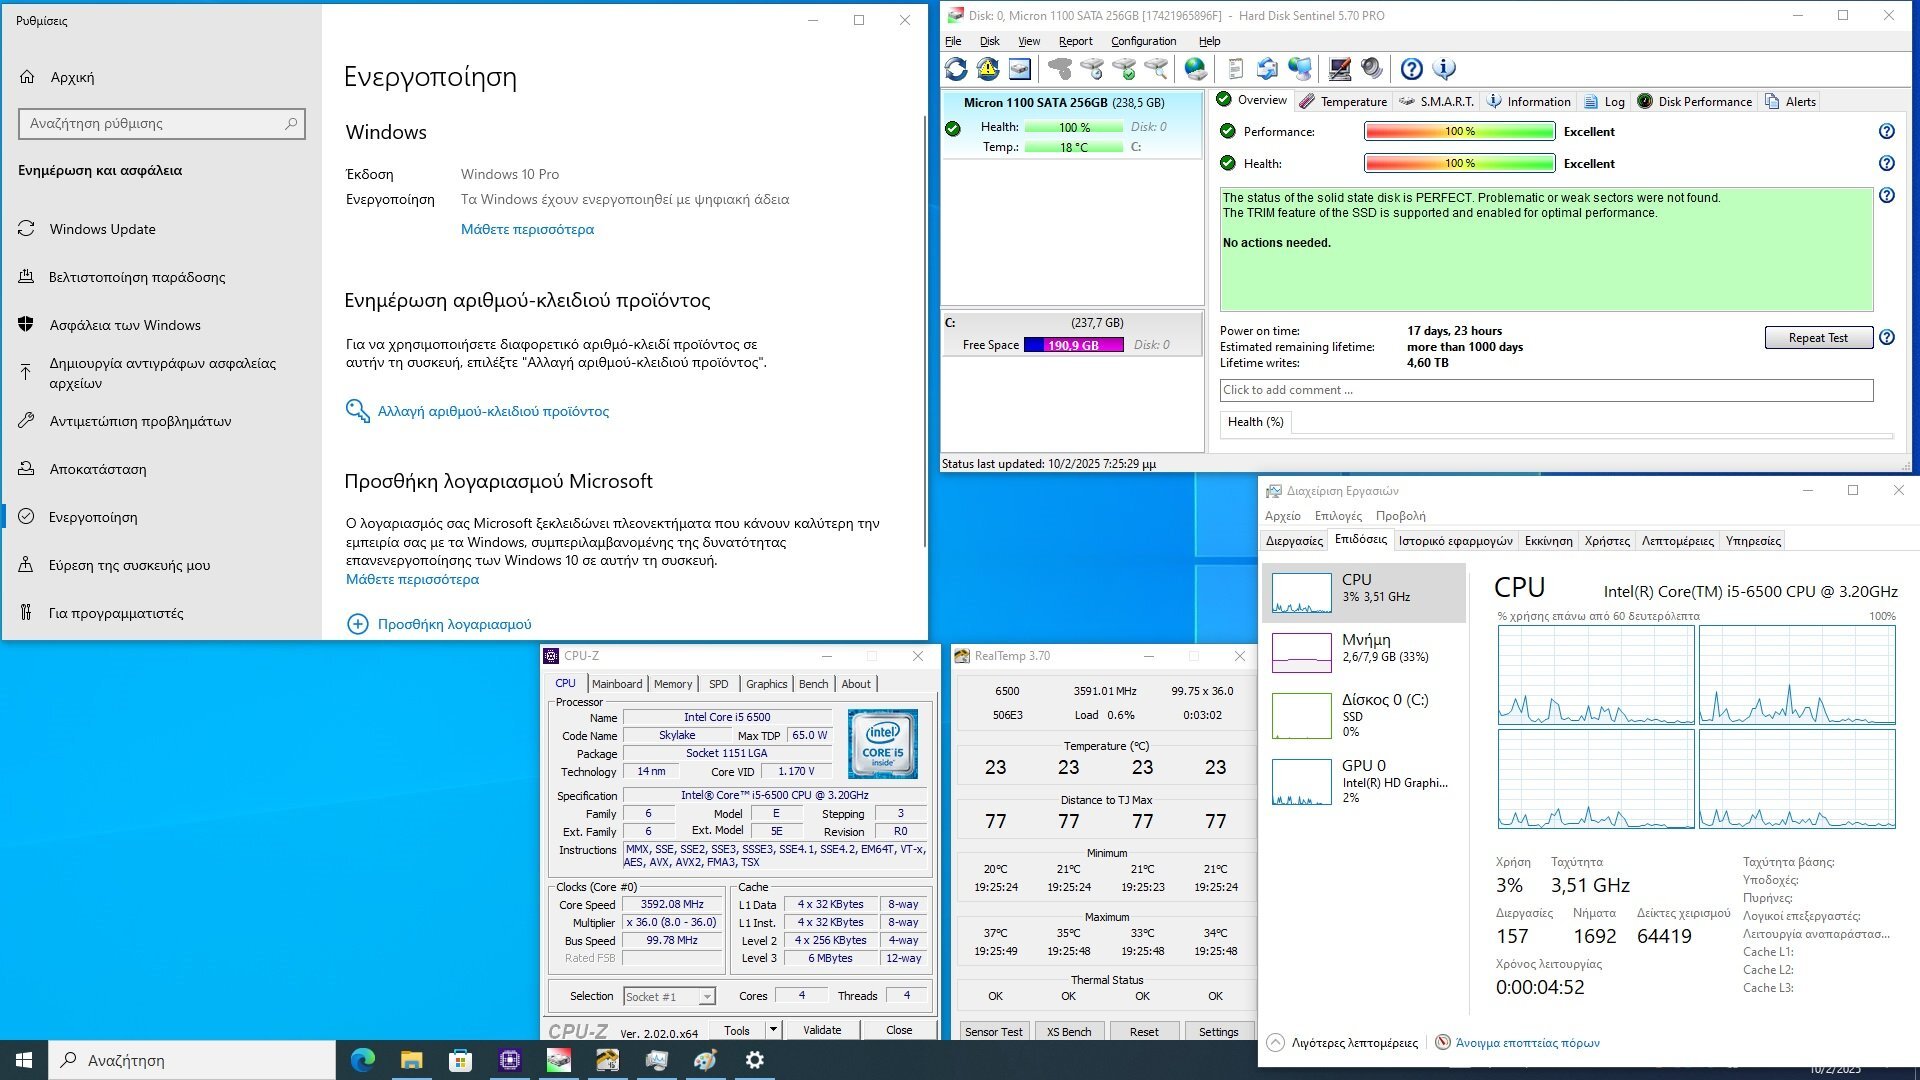Open Άνοιγμα εποπτείας πόρων link
The height and width of the screenshot is (1080, 1920).
1527,1043
